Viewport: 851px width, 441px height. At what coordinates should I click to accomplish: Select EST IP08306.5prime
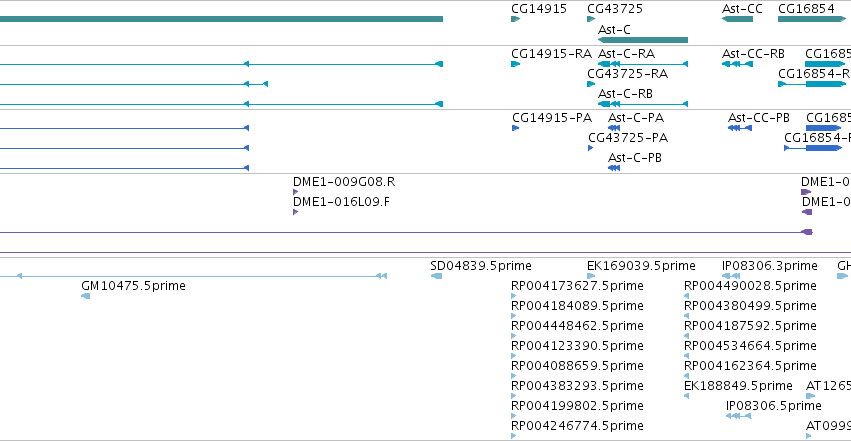point(773,406)
